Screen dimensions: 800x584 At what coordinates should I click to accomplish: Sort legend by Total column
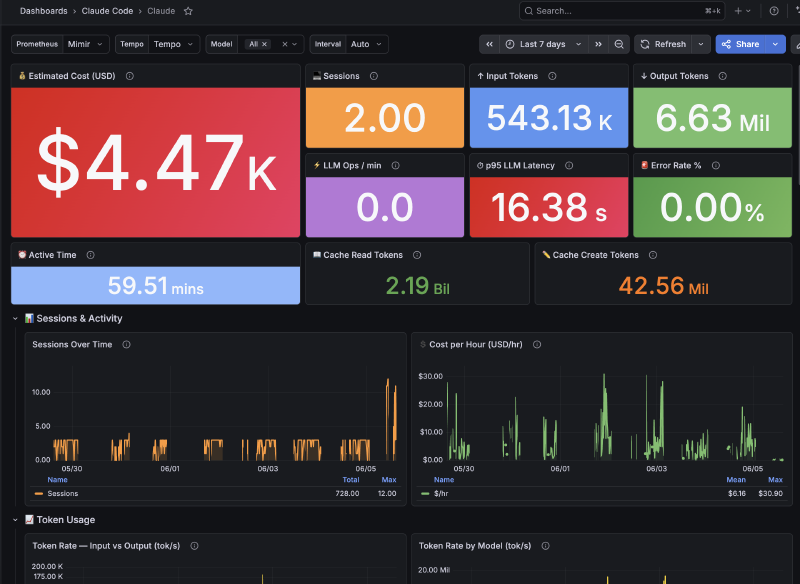click(351, 480)
